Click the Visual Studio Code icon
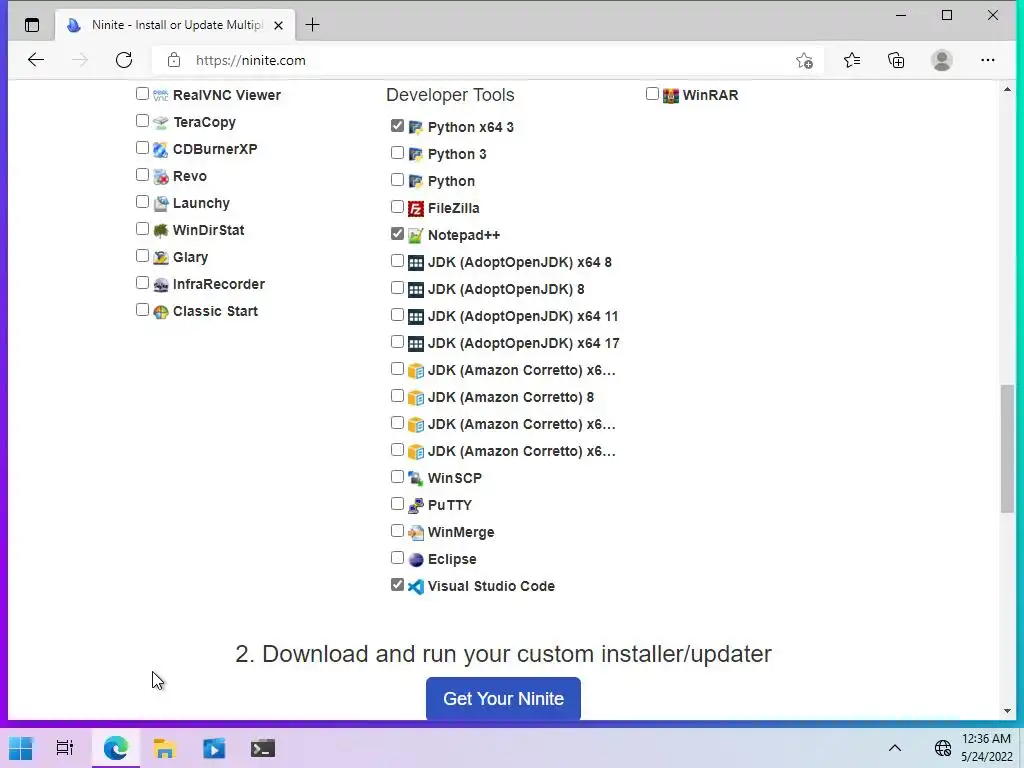Viewport: 1024px width, 768px height. point(416,586)
